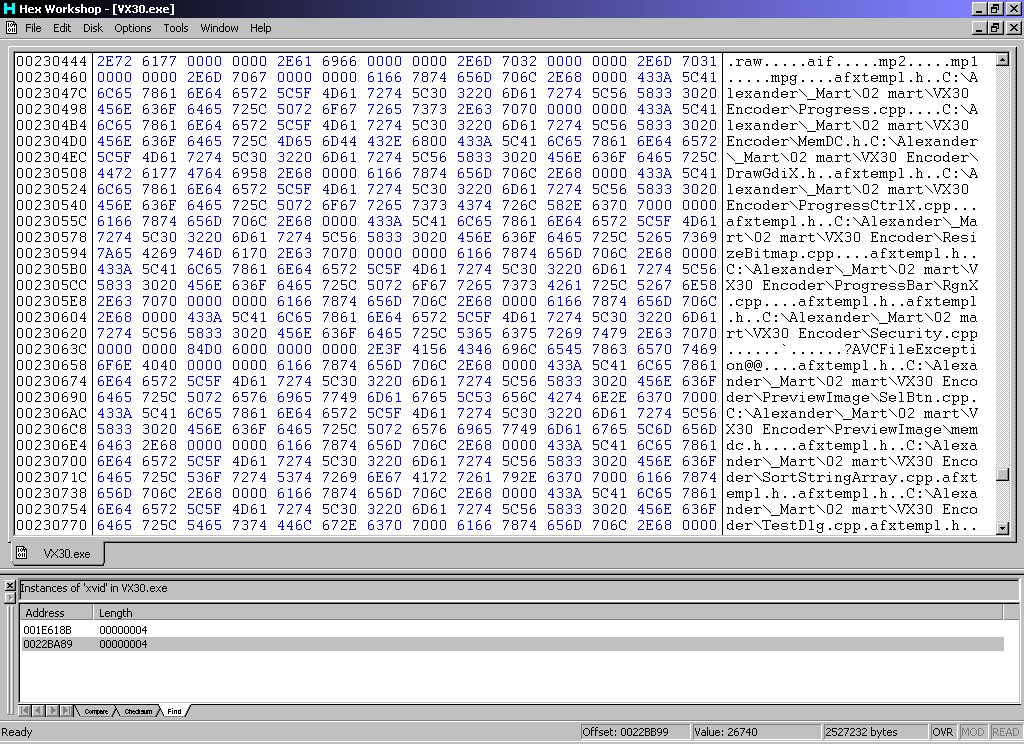
Task: Open the Edit menu
Action: 62,28
